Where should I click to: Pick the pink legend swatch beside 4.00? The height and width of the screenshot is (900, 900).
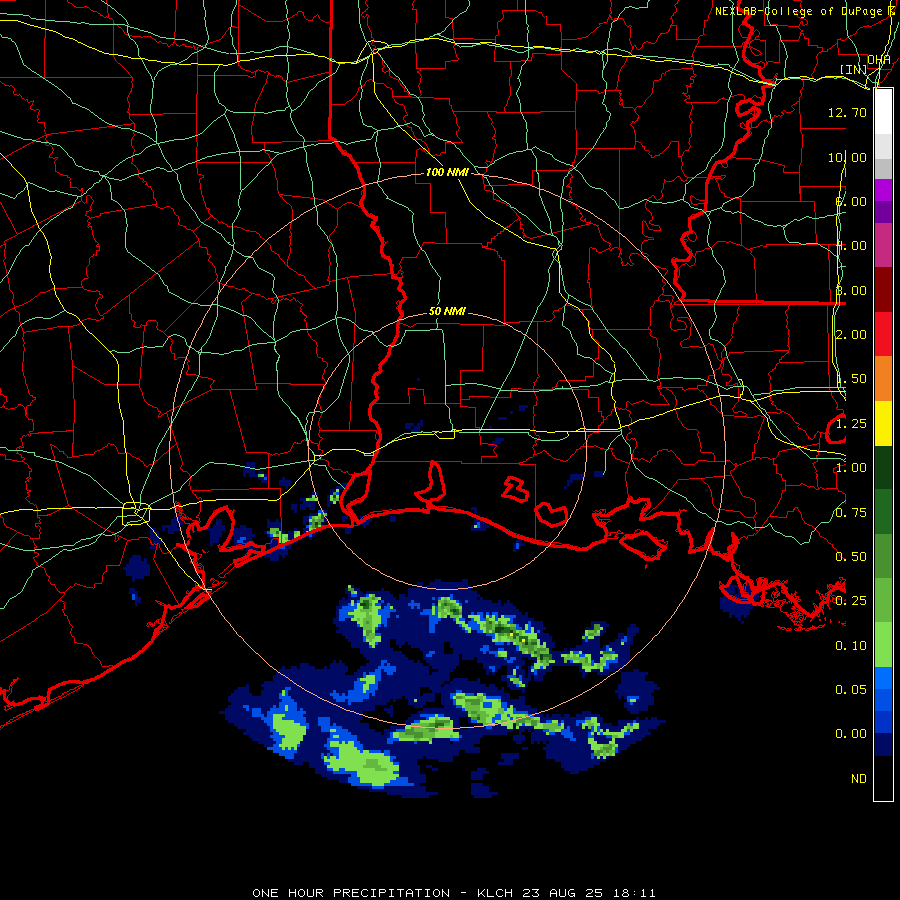pos(883,245)
